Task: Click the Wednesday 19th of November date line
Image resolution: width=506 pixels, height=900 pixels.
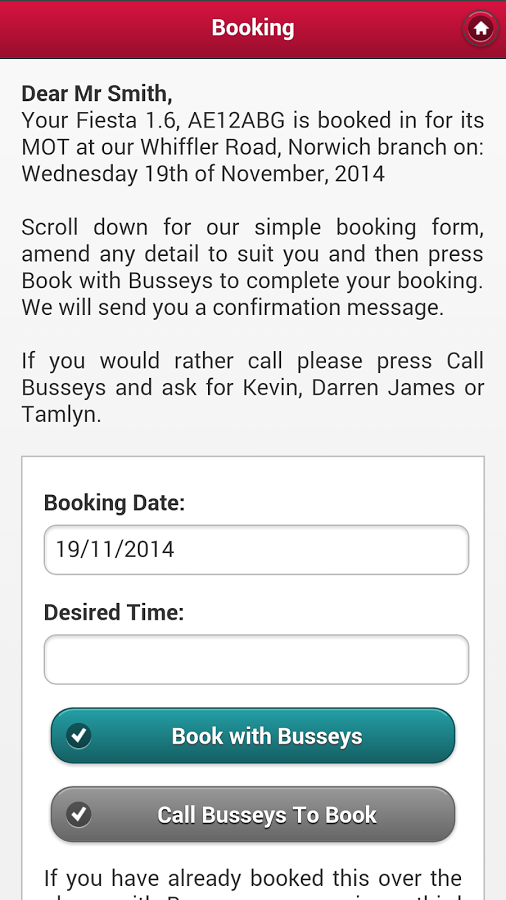Action: (x=203, y=174)
